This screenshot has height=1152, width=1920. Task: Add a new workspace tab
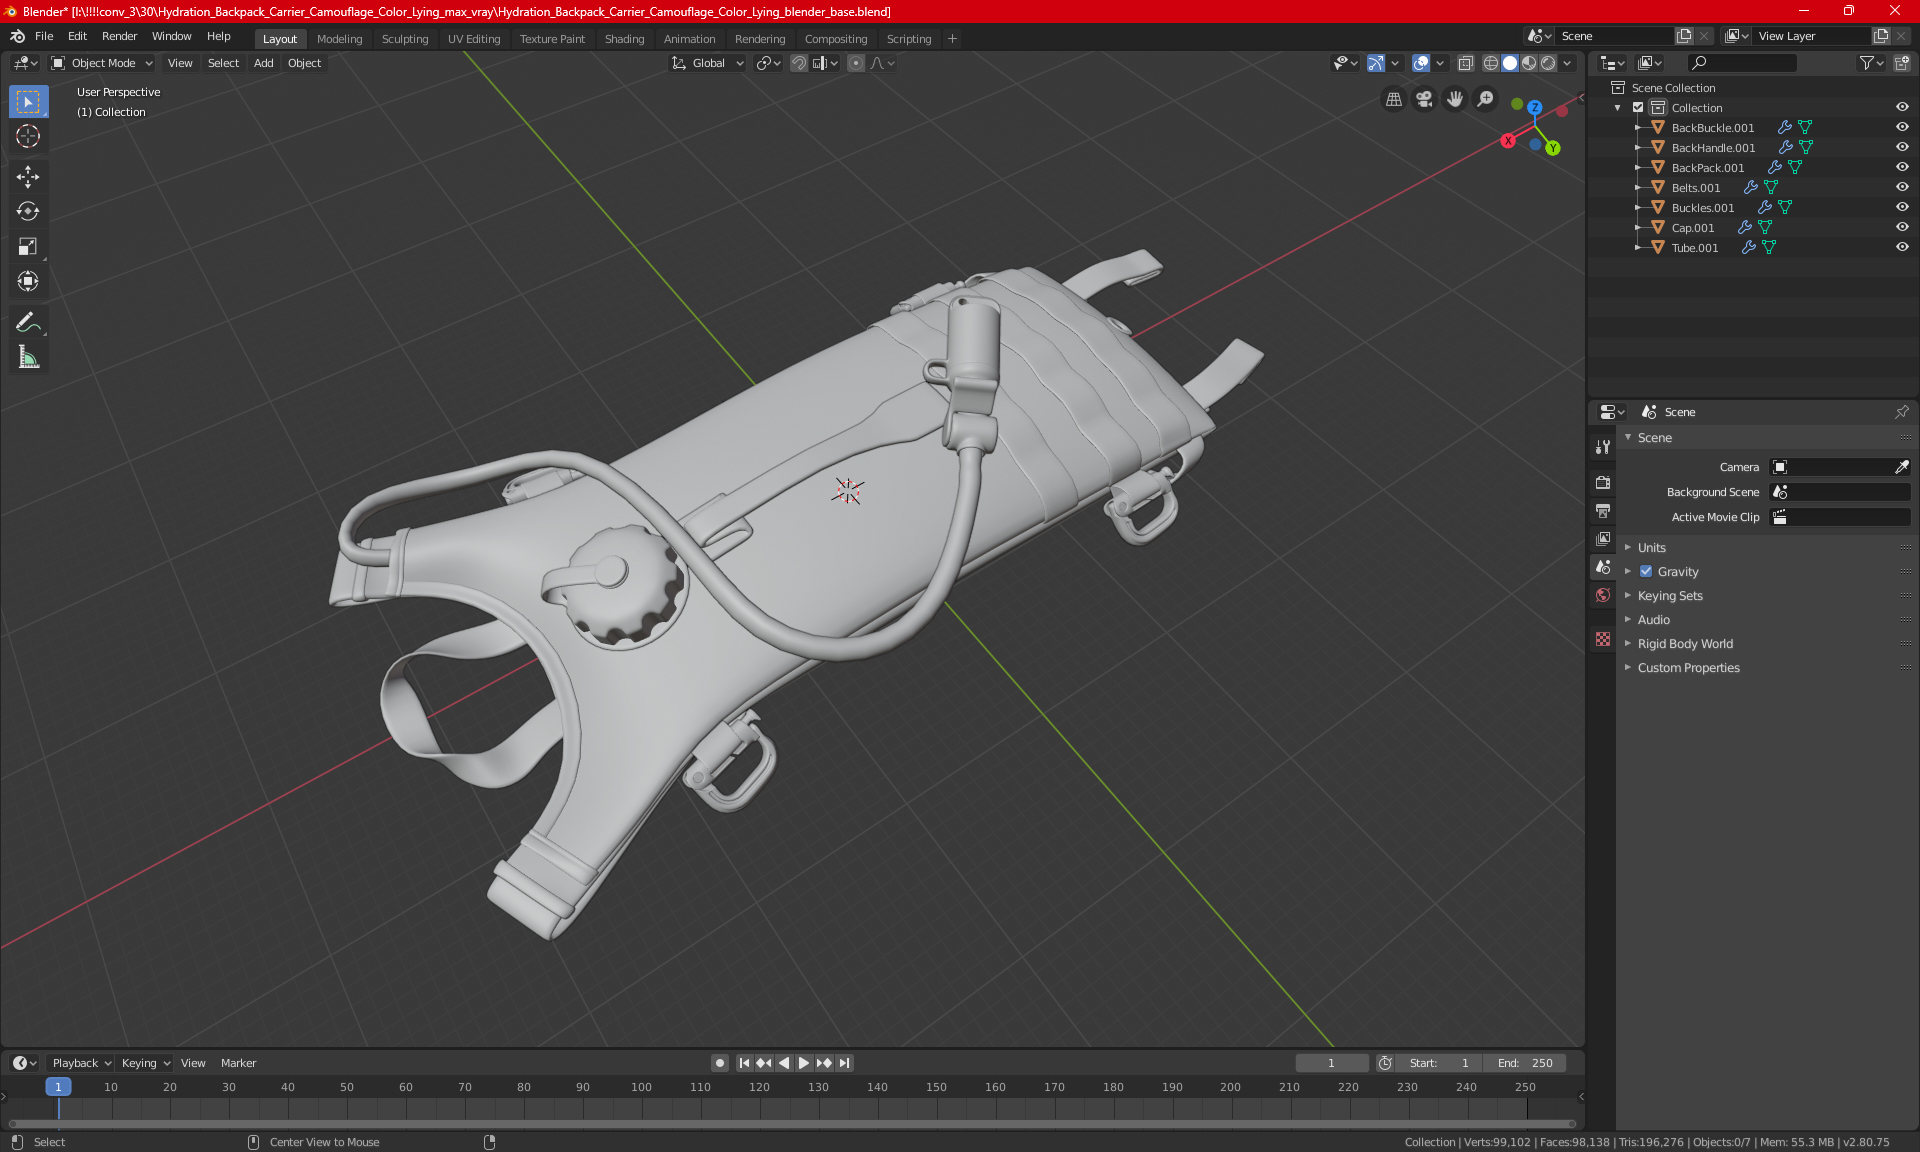(x=952, y=39)
